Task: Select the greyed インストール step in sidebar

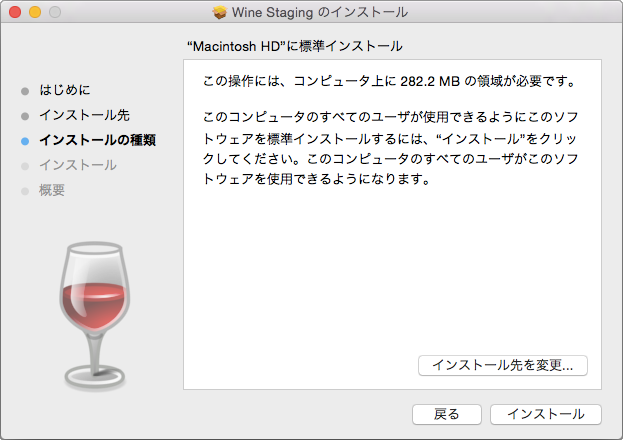Action: pos(78,165)
